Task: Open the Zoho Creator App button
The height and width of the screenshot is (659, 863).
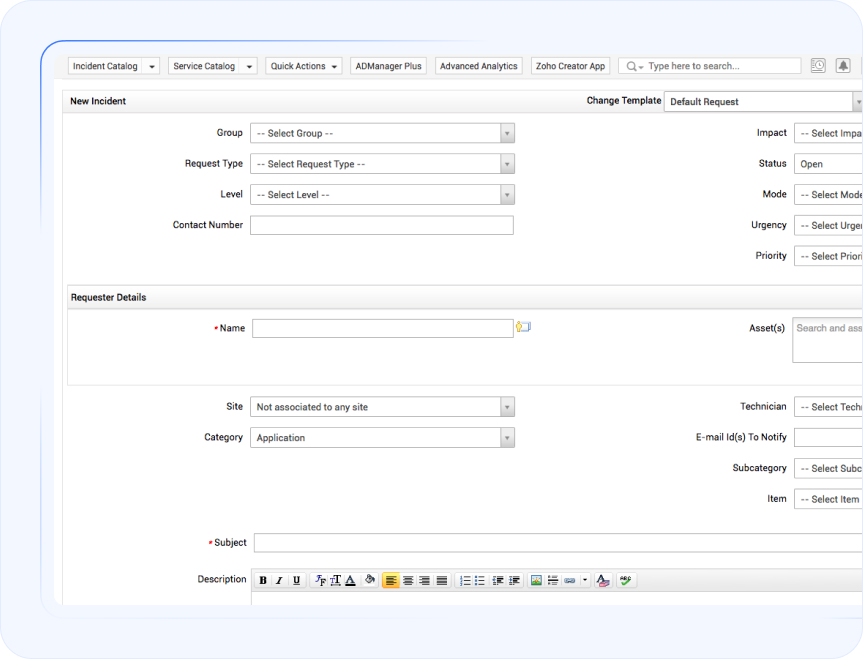Action: tap(570, 67)
